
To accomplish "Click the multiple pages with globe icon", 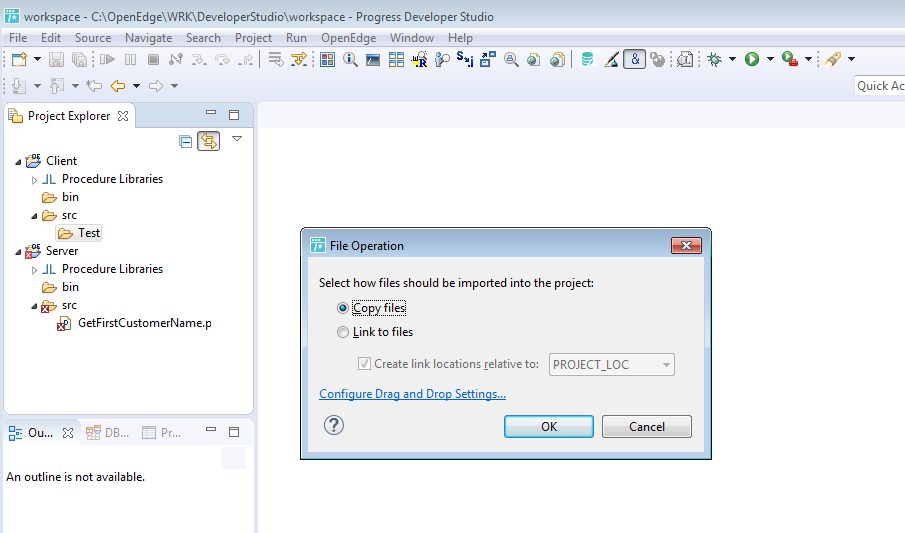I will (x=557, y=59).
